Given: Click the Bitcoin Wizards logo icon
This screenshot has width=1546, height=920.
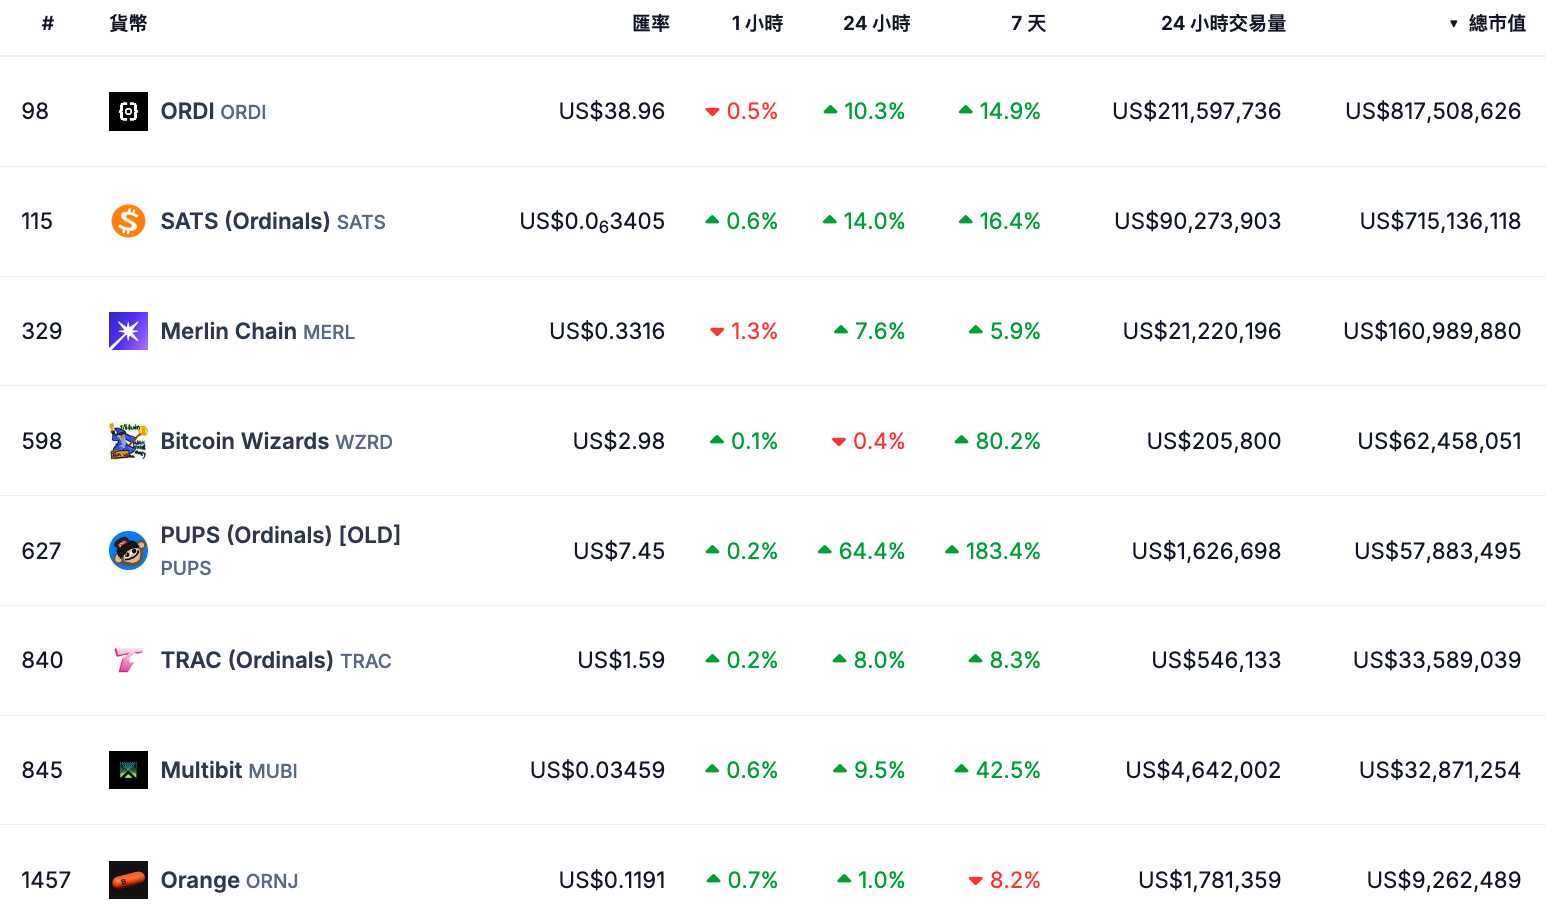Looking at the screenshot, I should tap(128, 441).
